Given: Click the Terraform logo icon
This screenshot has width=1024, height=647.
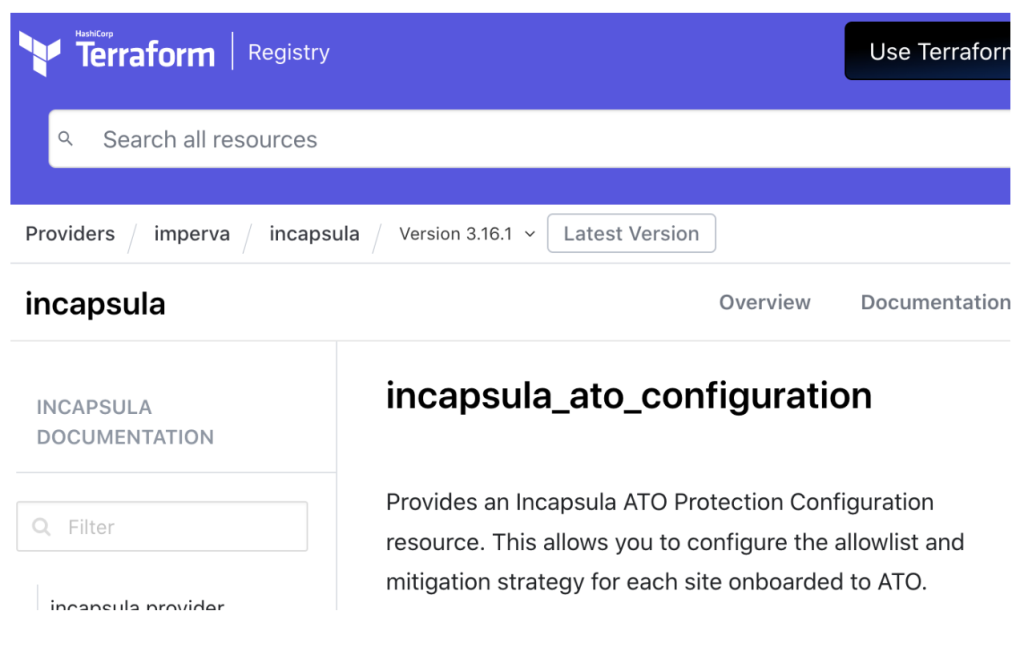Looking at the screenshot, I should [39, 50].
